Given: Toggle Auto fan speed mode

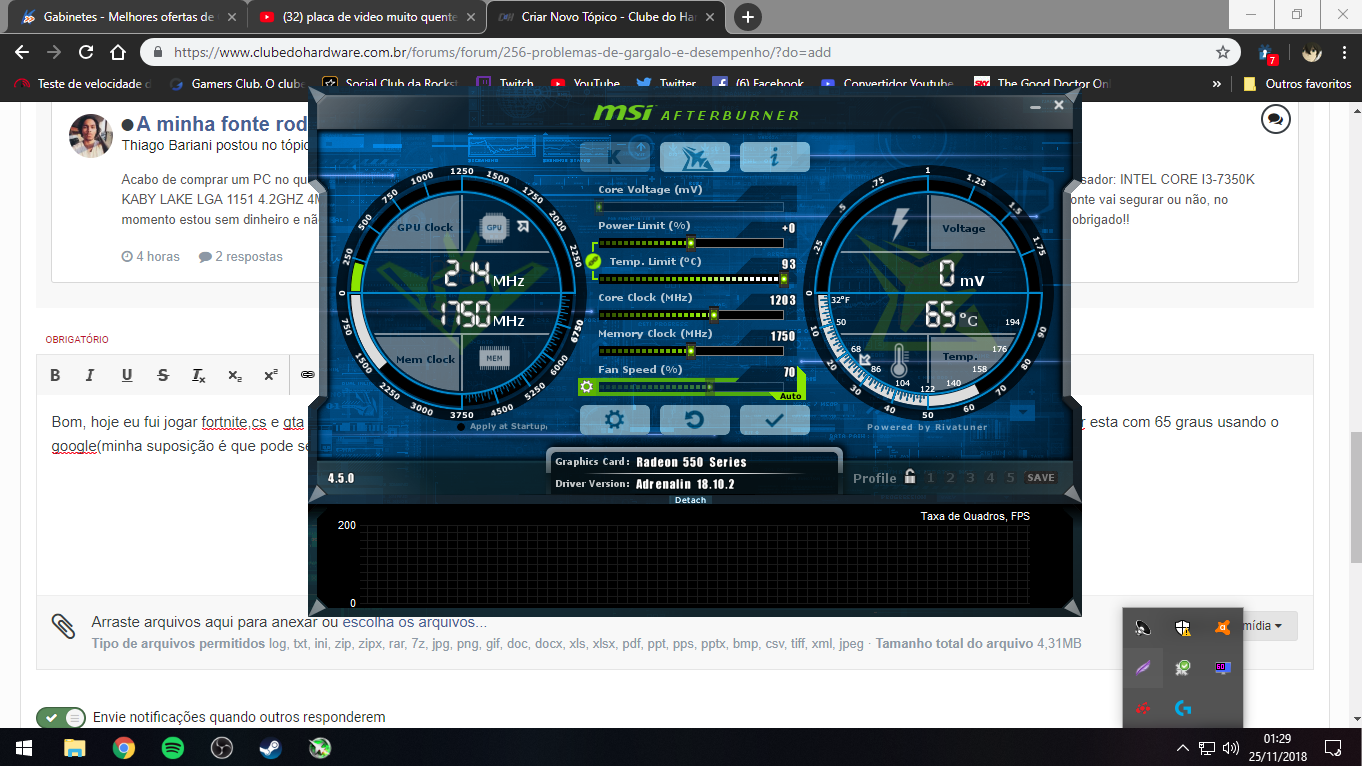Looking at the screenshot, I should pyautogui.click(x=790, y=396).
